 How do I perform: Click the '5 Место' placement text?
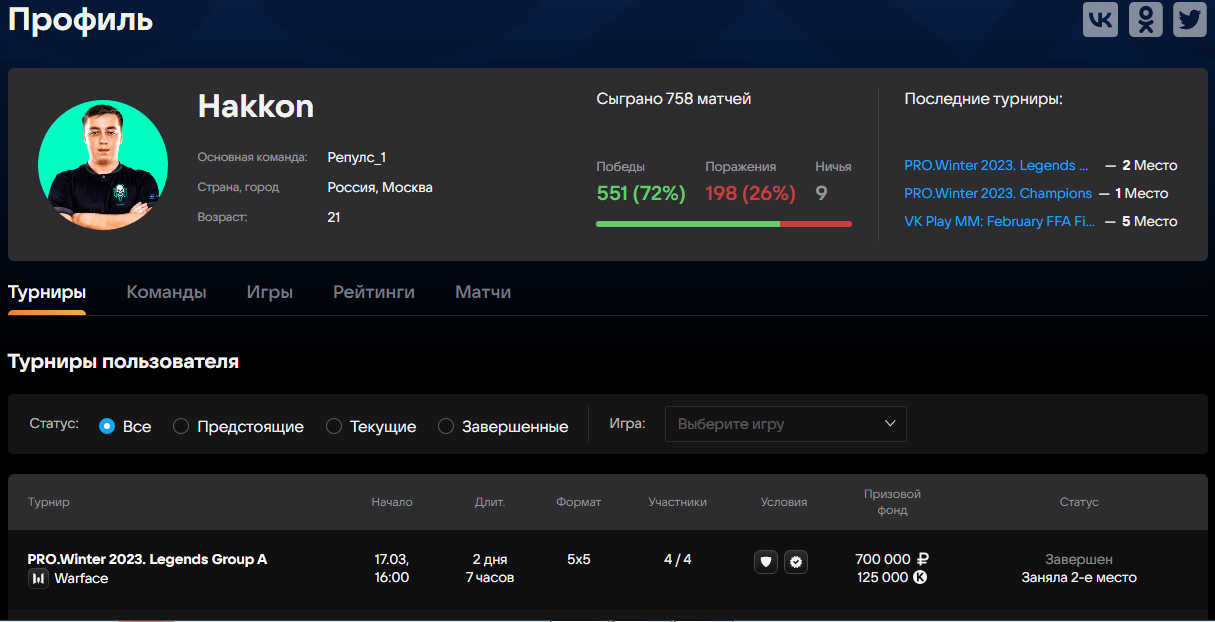point(1150,221)
